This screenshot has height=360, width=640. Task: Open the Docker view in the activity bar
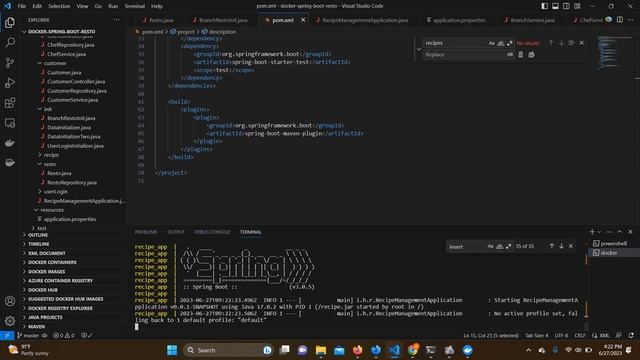[10, 143]
